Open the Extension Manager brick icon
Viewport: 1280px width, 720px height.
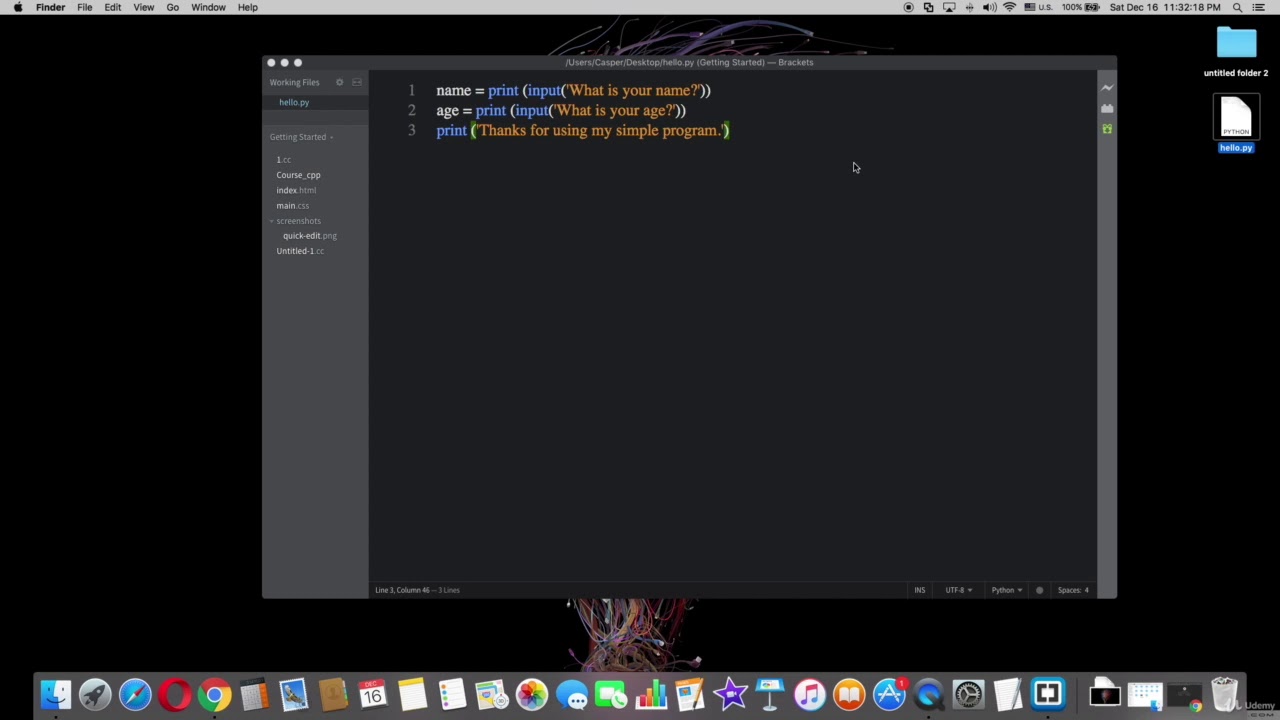[x=1107, y=108]
